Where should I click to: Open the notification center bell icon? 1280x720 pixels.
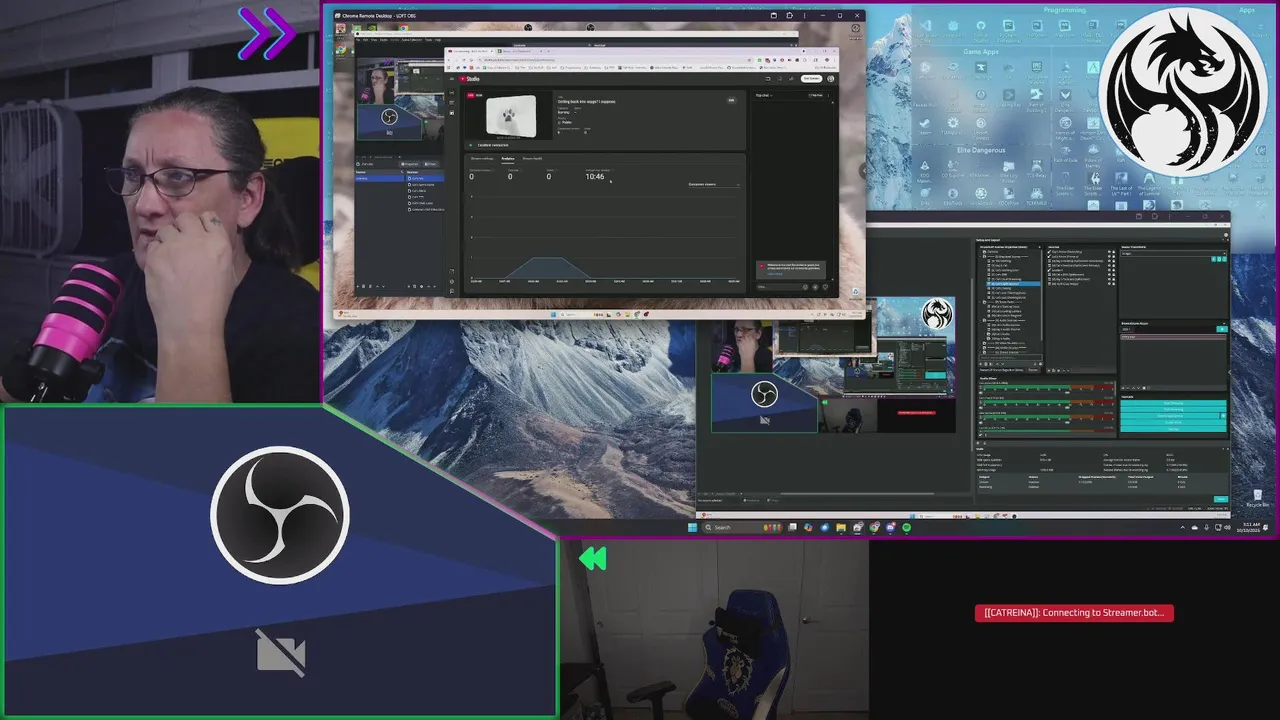[1266, 527]
